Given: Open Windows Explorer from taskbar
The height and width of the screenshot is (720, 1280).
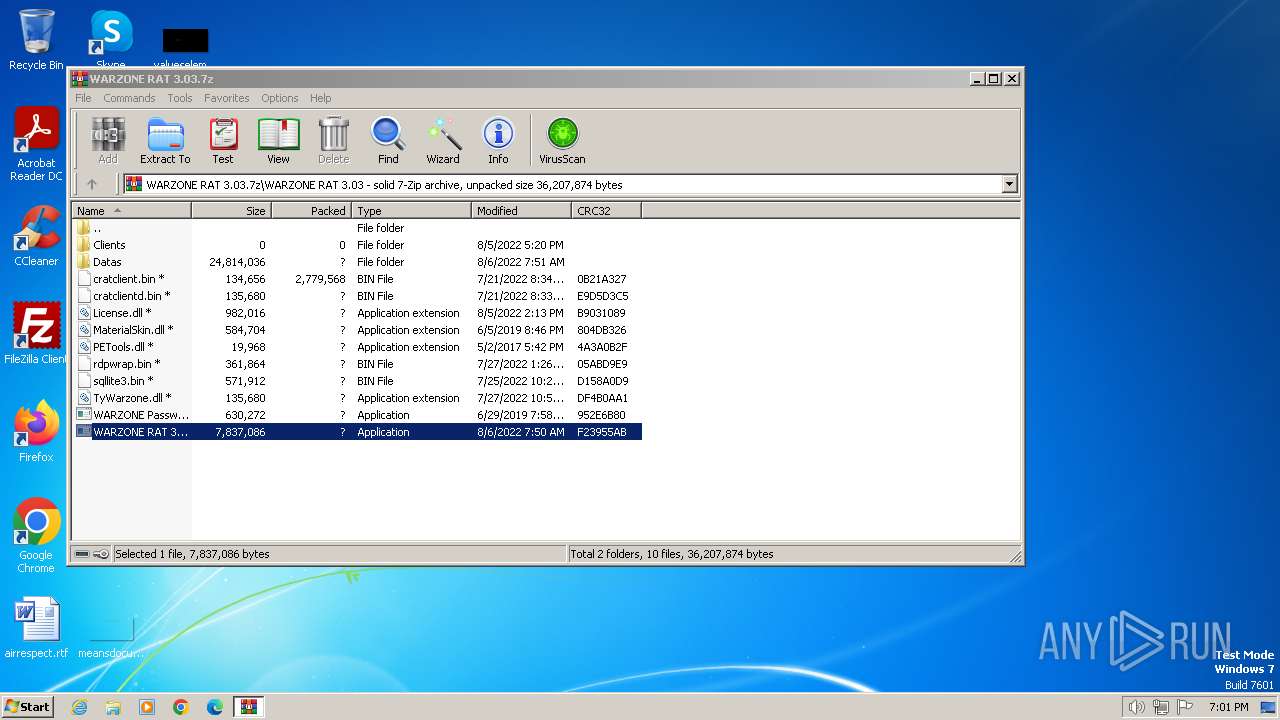Looking at the screenshot, I should pos(113,707).
